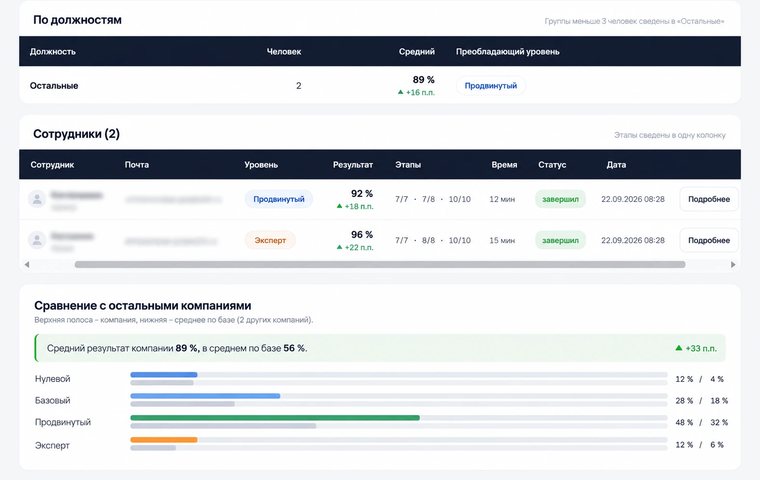Click the green +33 п.п. triangle indicator
Image resolution: width=760 pixels, height=480 pixels.
tap(679, 348)
